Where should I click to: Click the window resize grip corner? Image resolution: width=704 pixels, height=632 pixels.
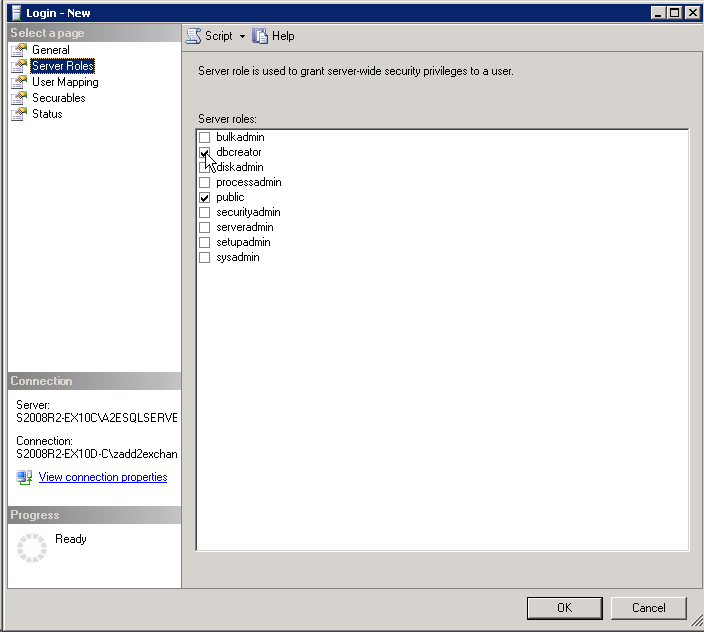(x=697, y=621)
